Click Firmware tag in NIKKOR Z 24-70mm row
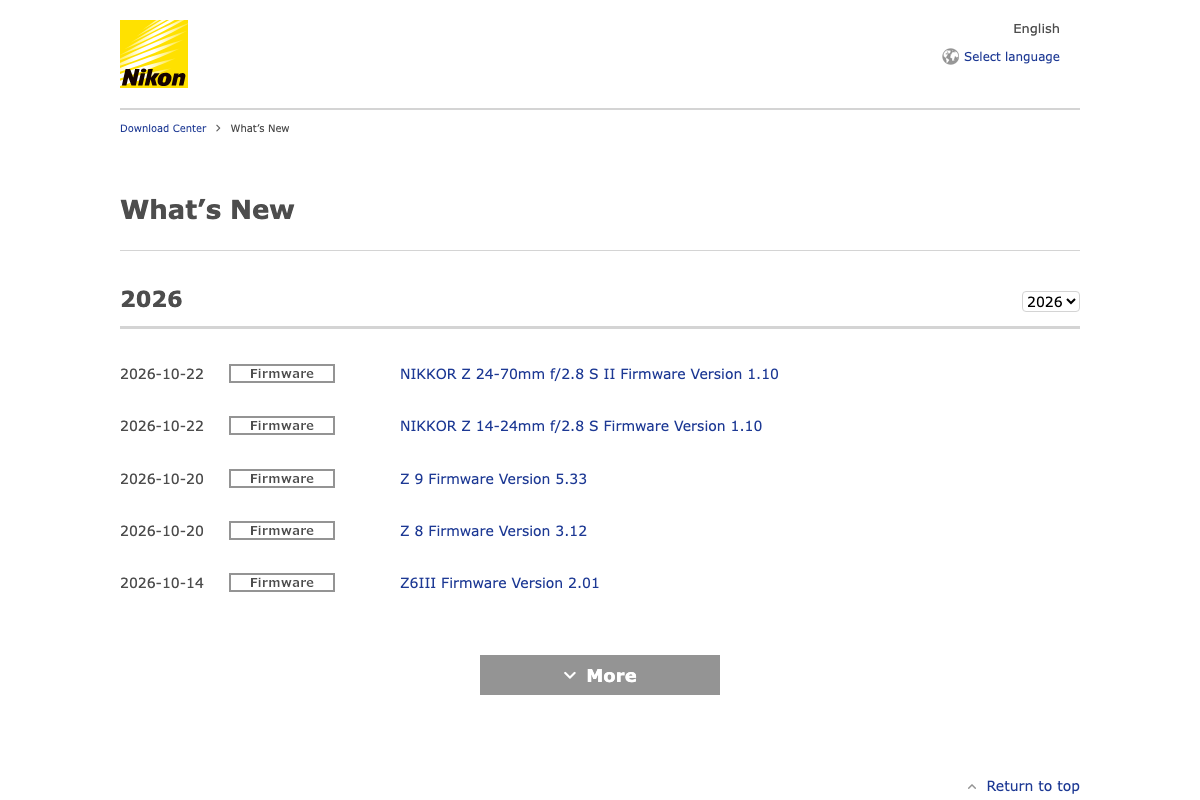Screen dimensions: 1200x800 click(x=282, y=374)
